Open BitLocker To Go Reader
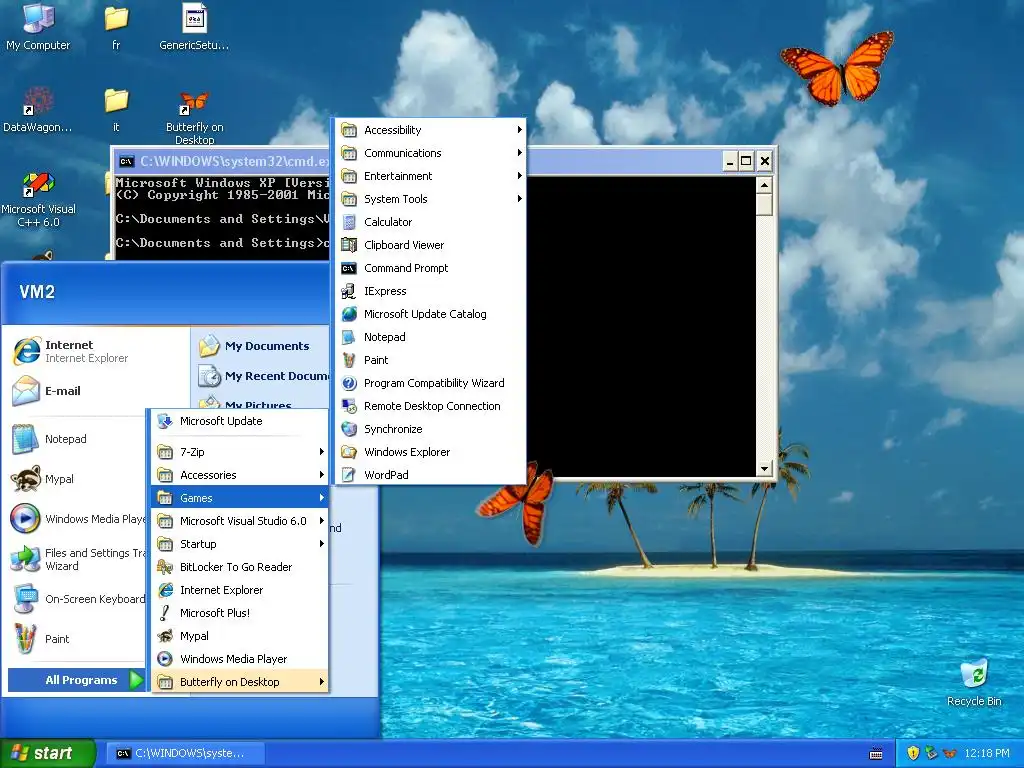The image size is (1024, 768). point(240,567)
